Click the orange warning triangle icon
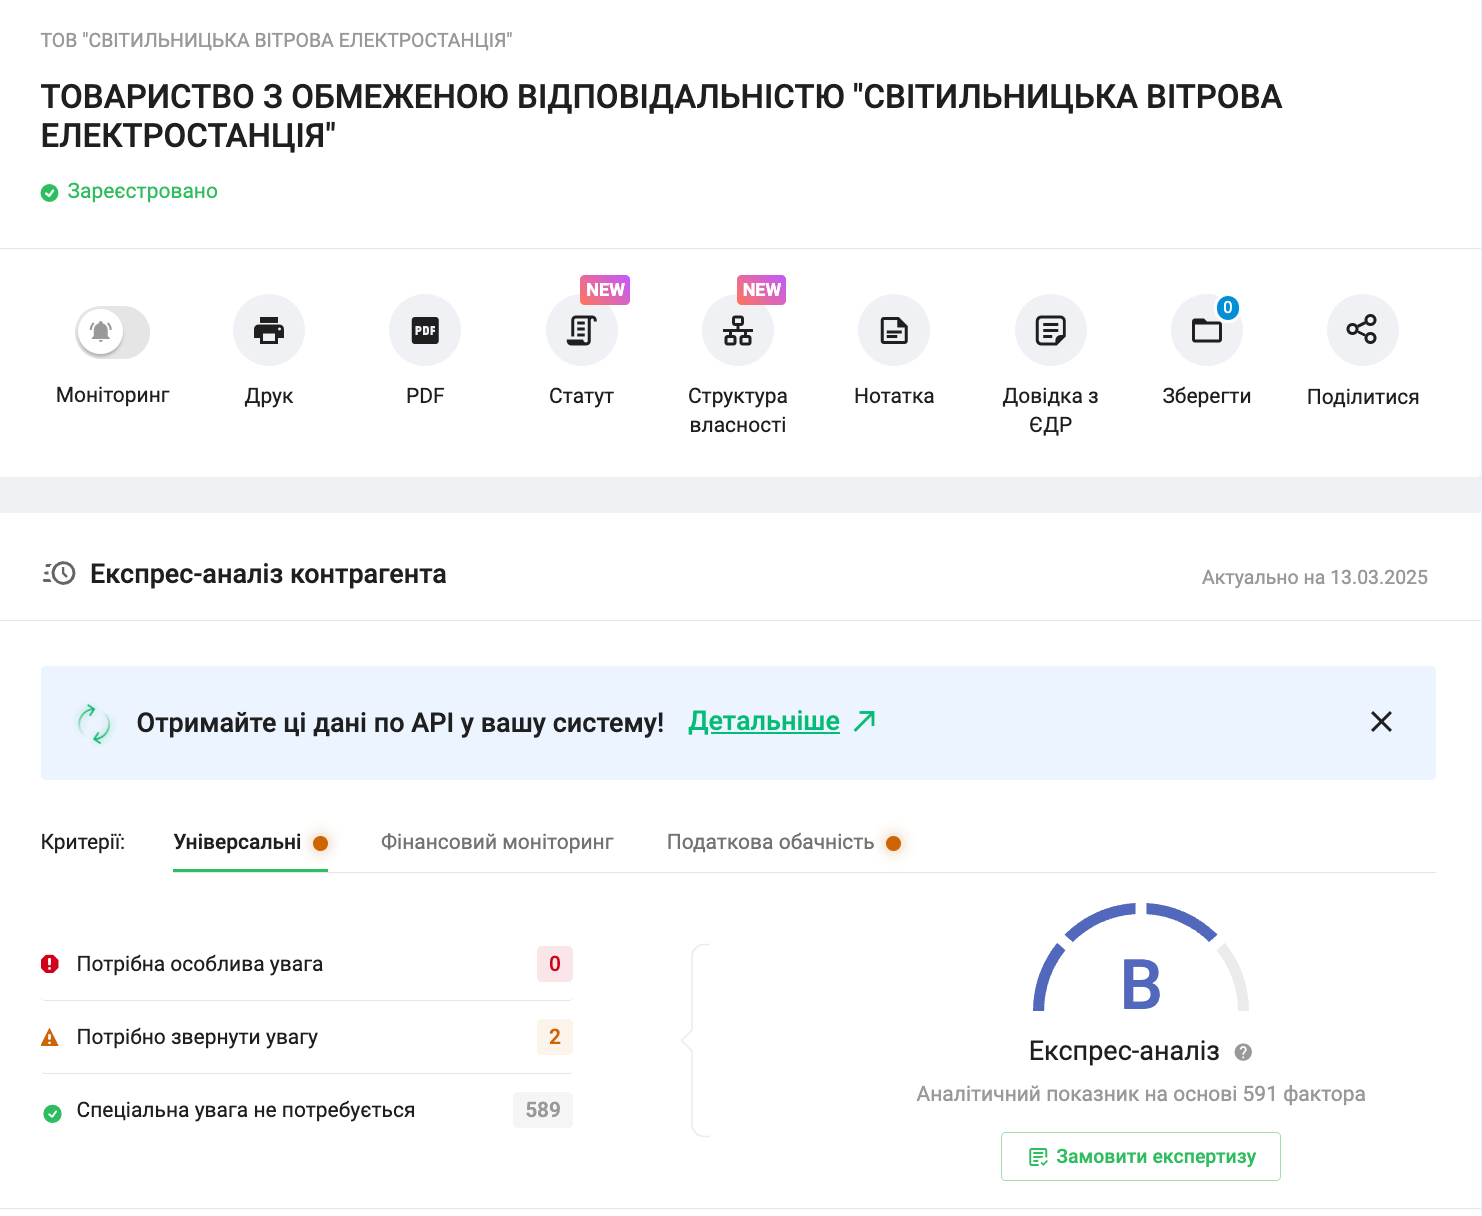This screenshot has width=1482, height=1216. [50, 1038]
